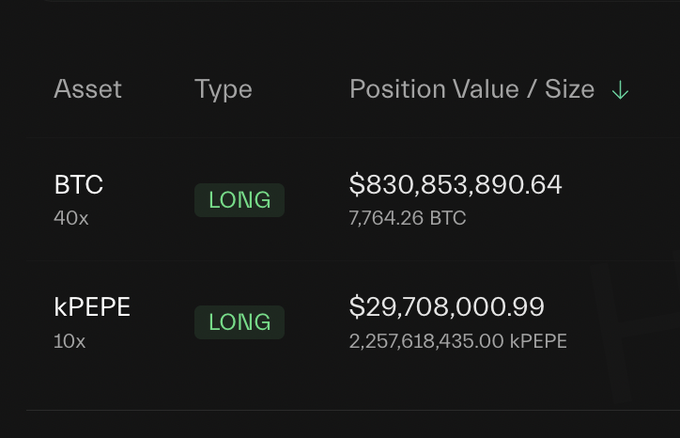Toggle the green descending sort arrow
This screenshot has width=680, height=438.
620,90
